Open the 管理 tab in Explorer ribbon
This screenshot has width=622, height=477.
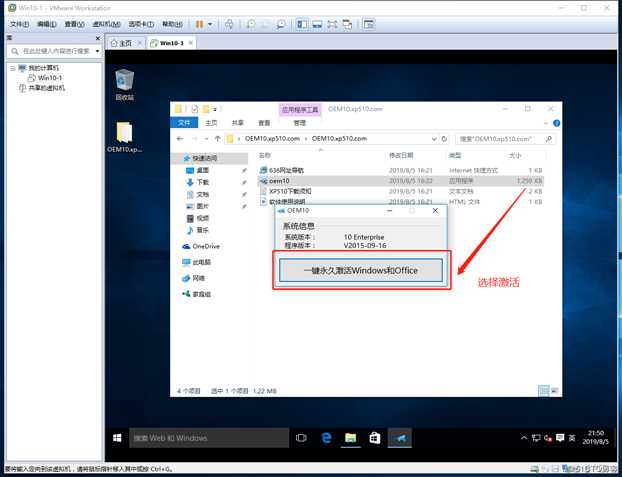[x=299, y=123]
